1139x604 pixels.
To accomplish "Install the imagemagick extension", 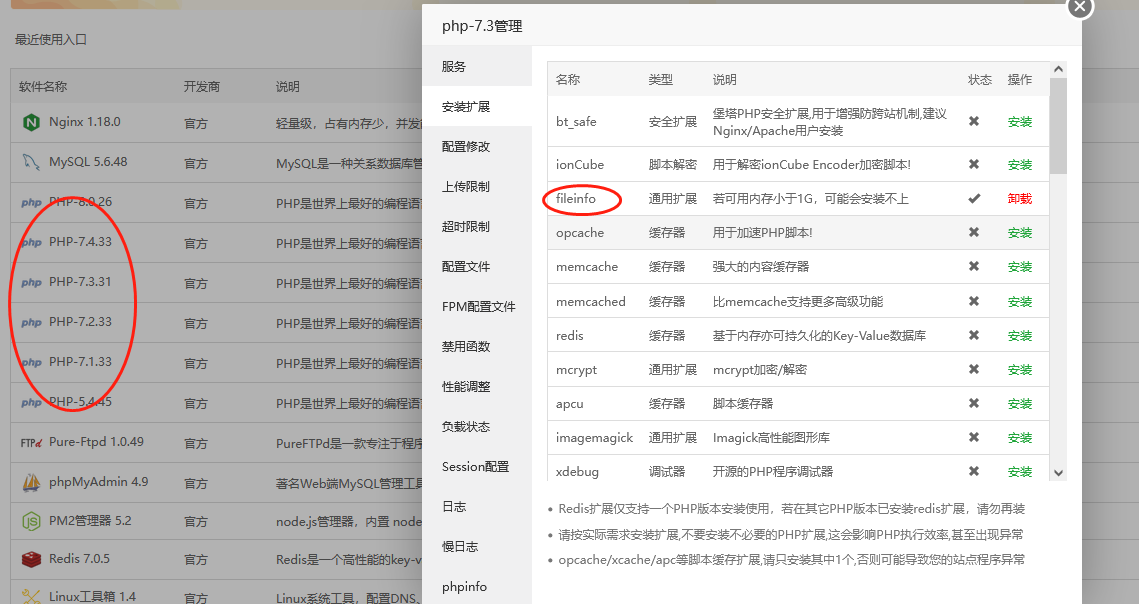I will point(1020,438).
